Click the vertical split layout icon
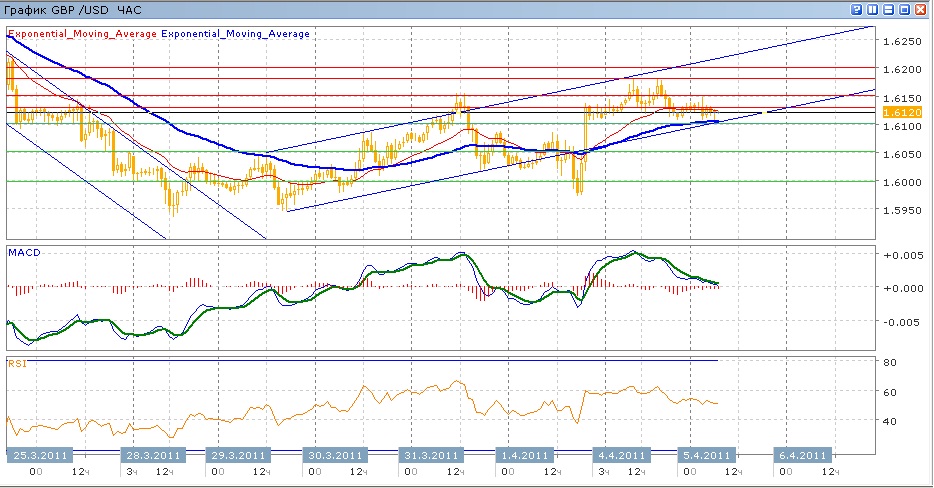 pos(873,9)
